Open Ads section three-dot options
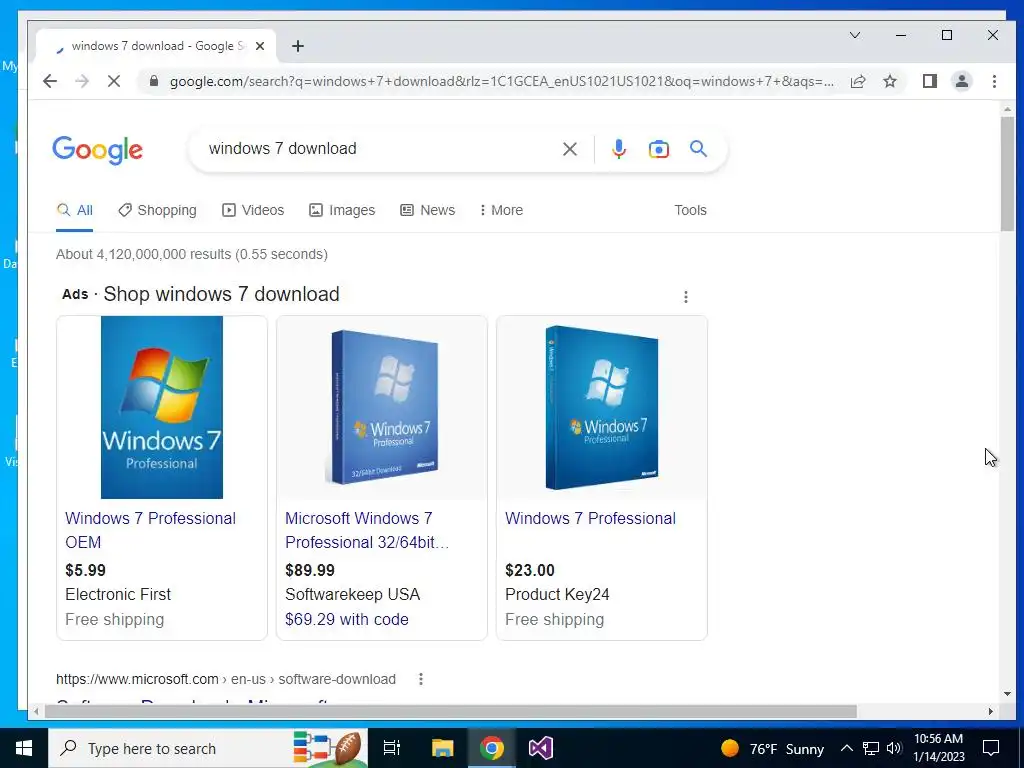1024x768 pixels. 686,297
